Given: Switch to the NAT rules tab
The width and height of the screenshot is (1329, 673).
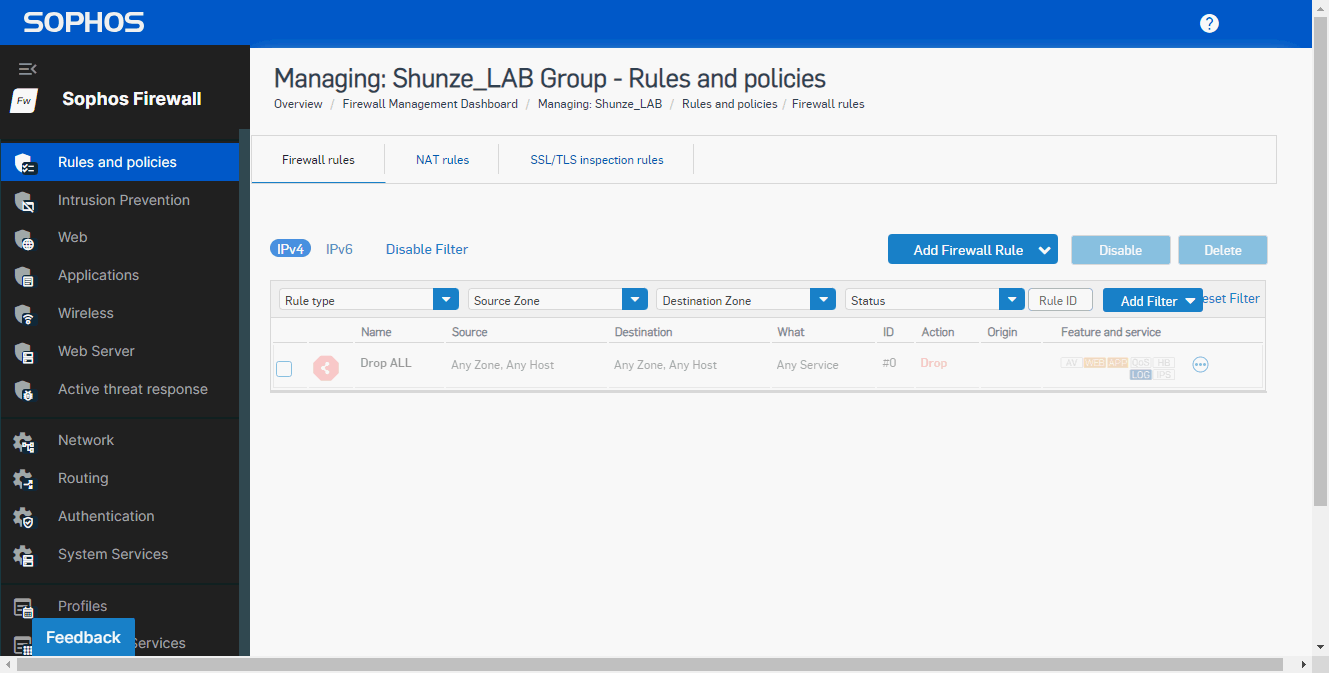Looking at the screenshot, I should (442, 159).
